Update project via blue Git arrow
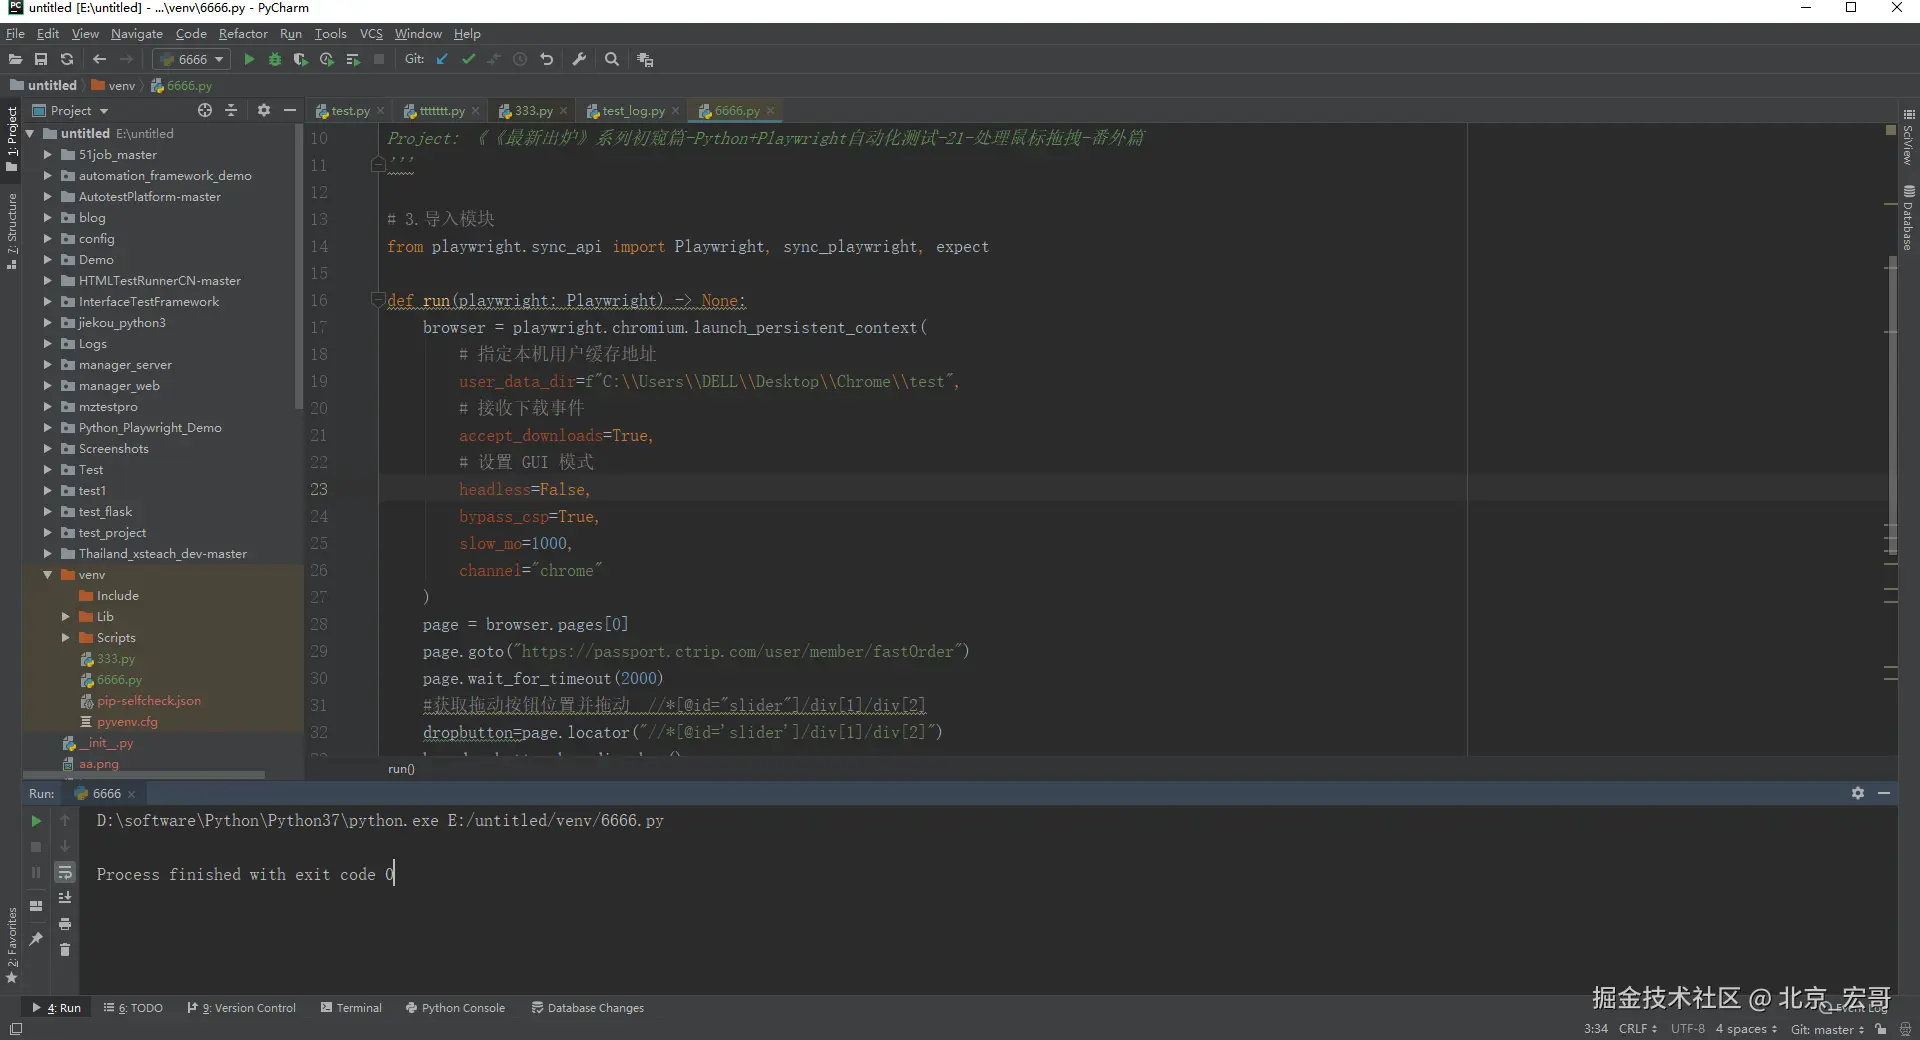The height and width of the screenshot is (1040, 1920). coord(442,60)
